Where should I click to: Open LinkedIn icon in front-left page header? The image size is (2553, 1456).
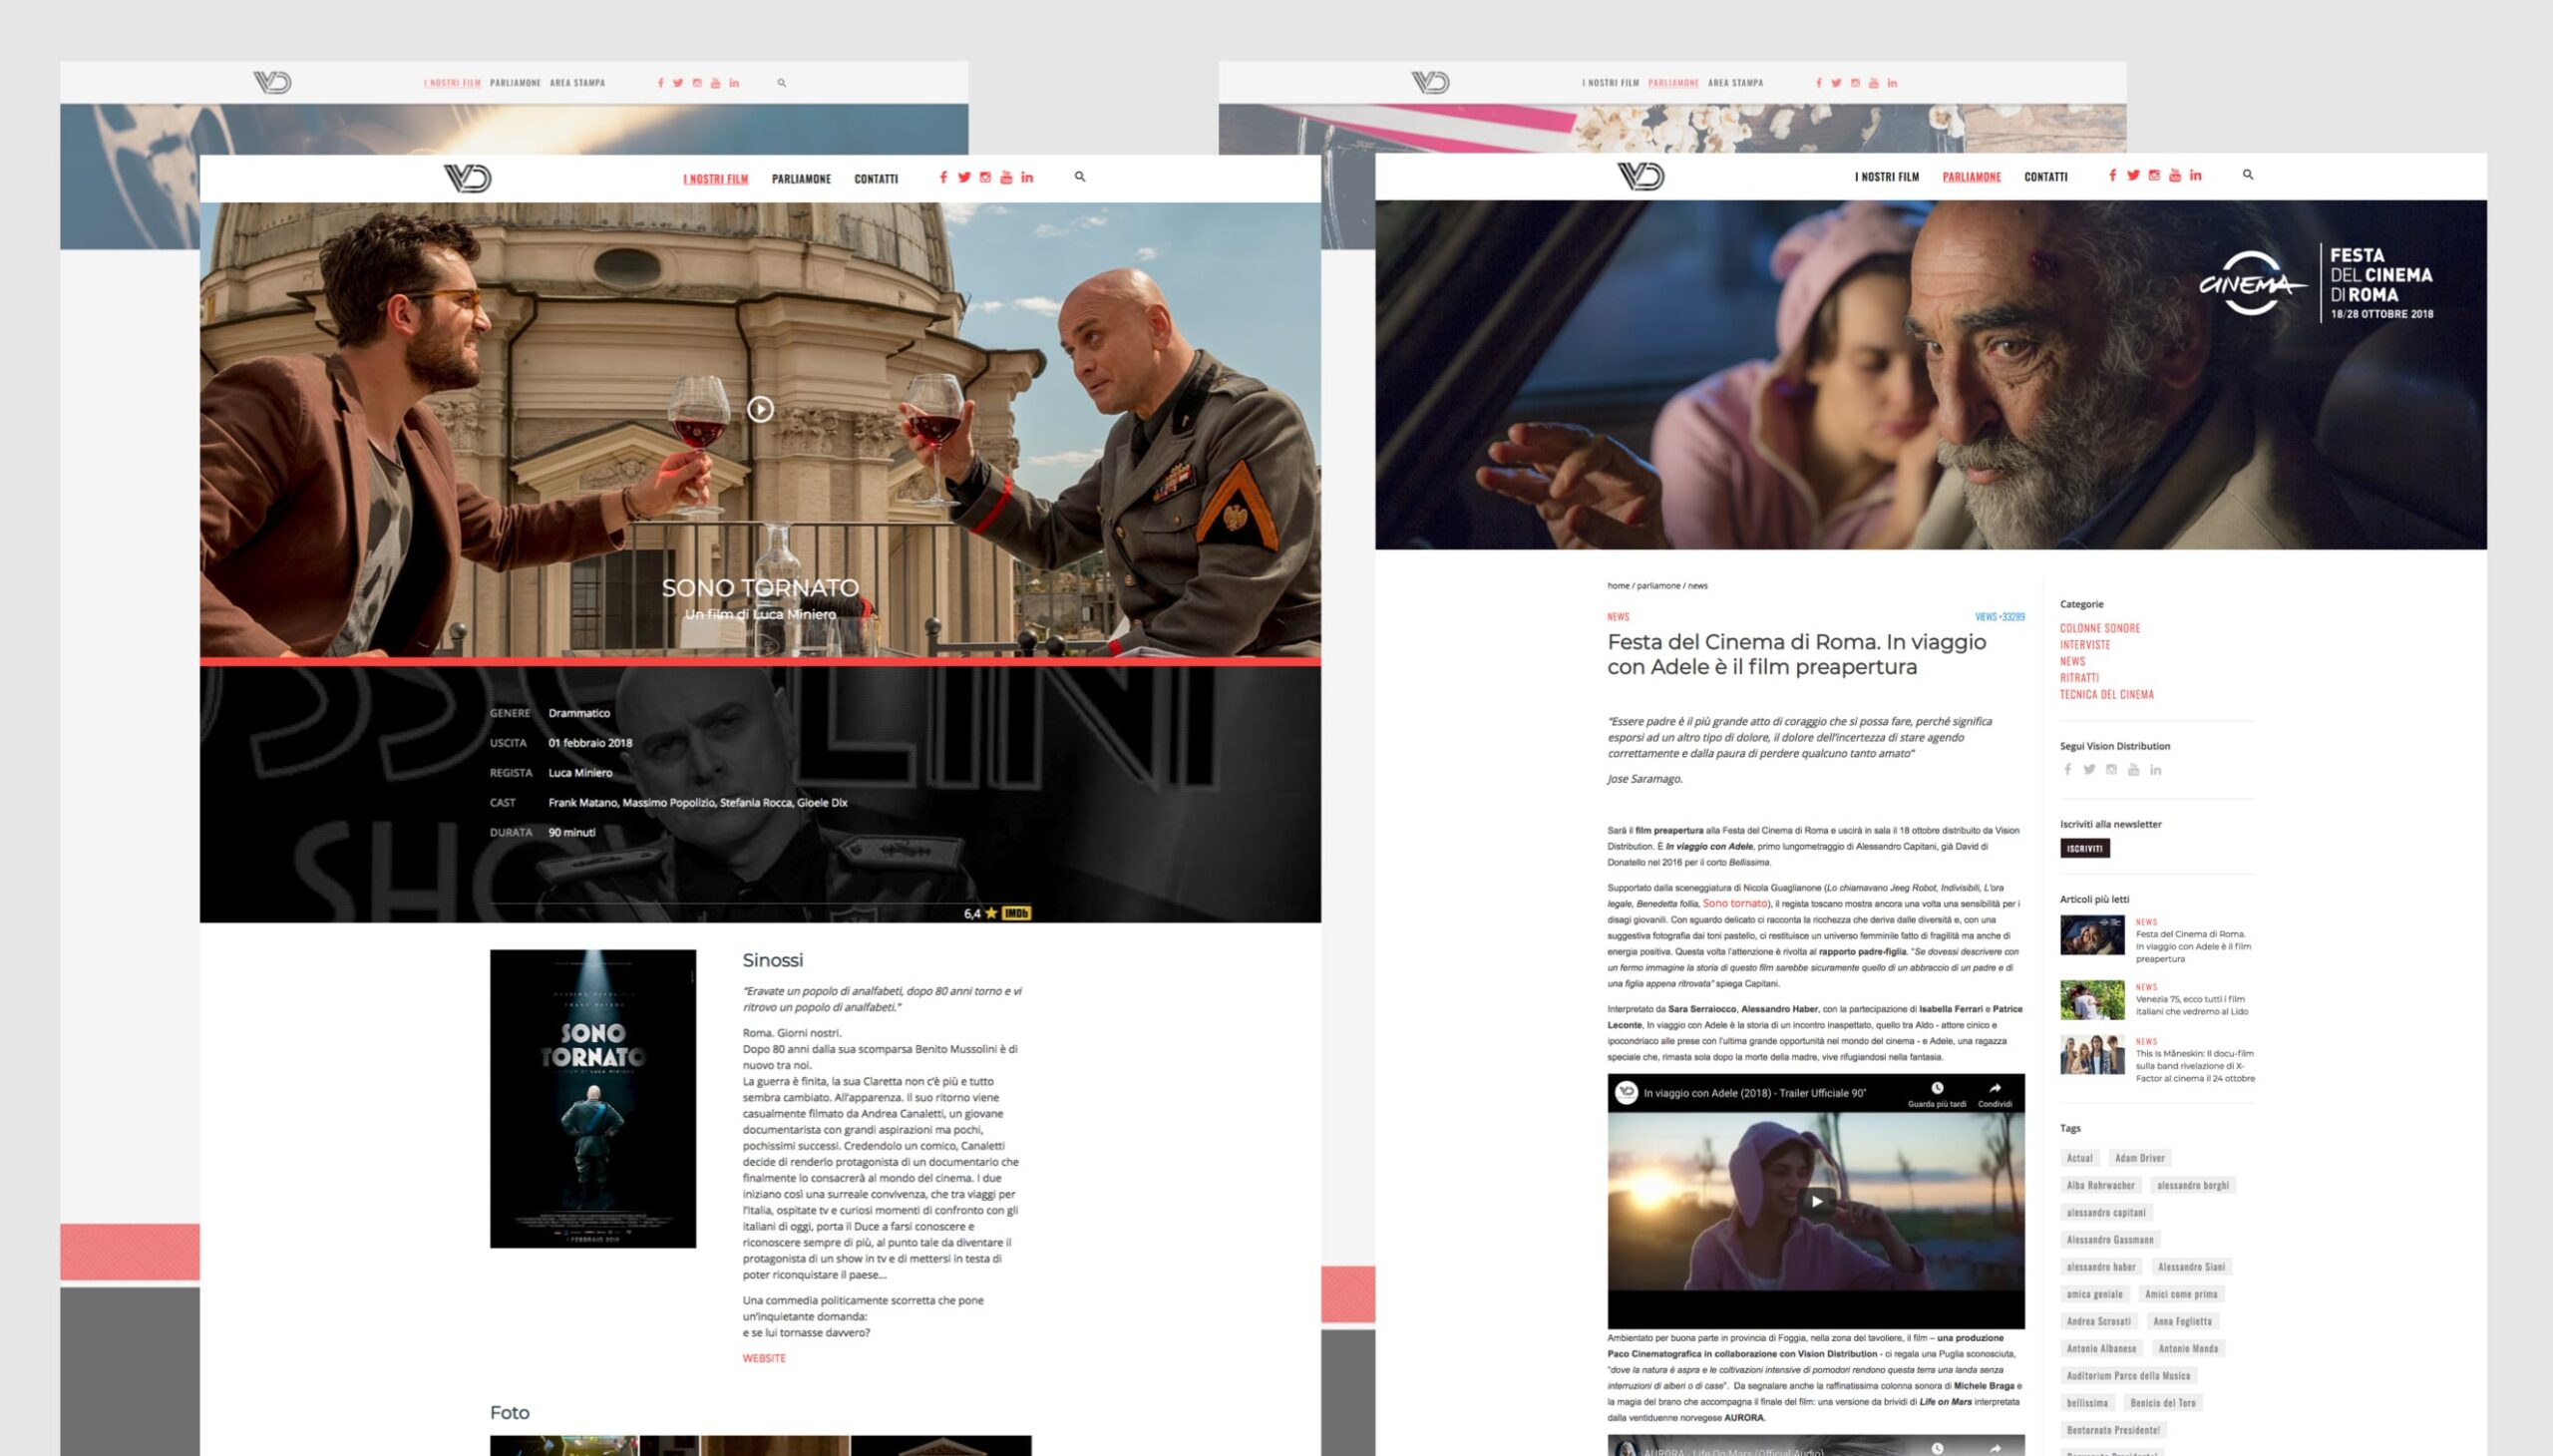tap(1027, 177)
